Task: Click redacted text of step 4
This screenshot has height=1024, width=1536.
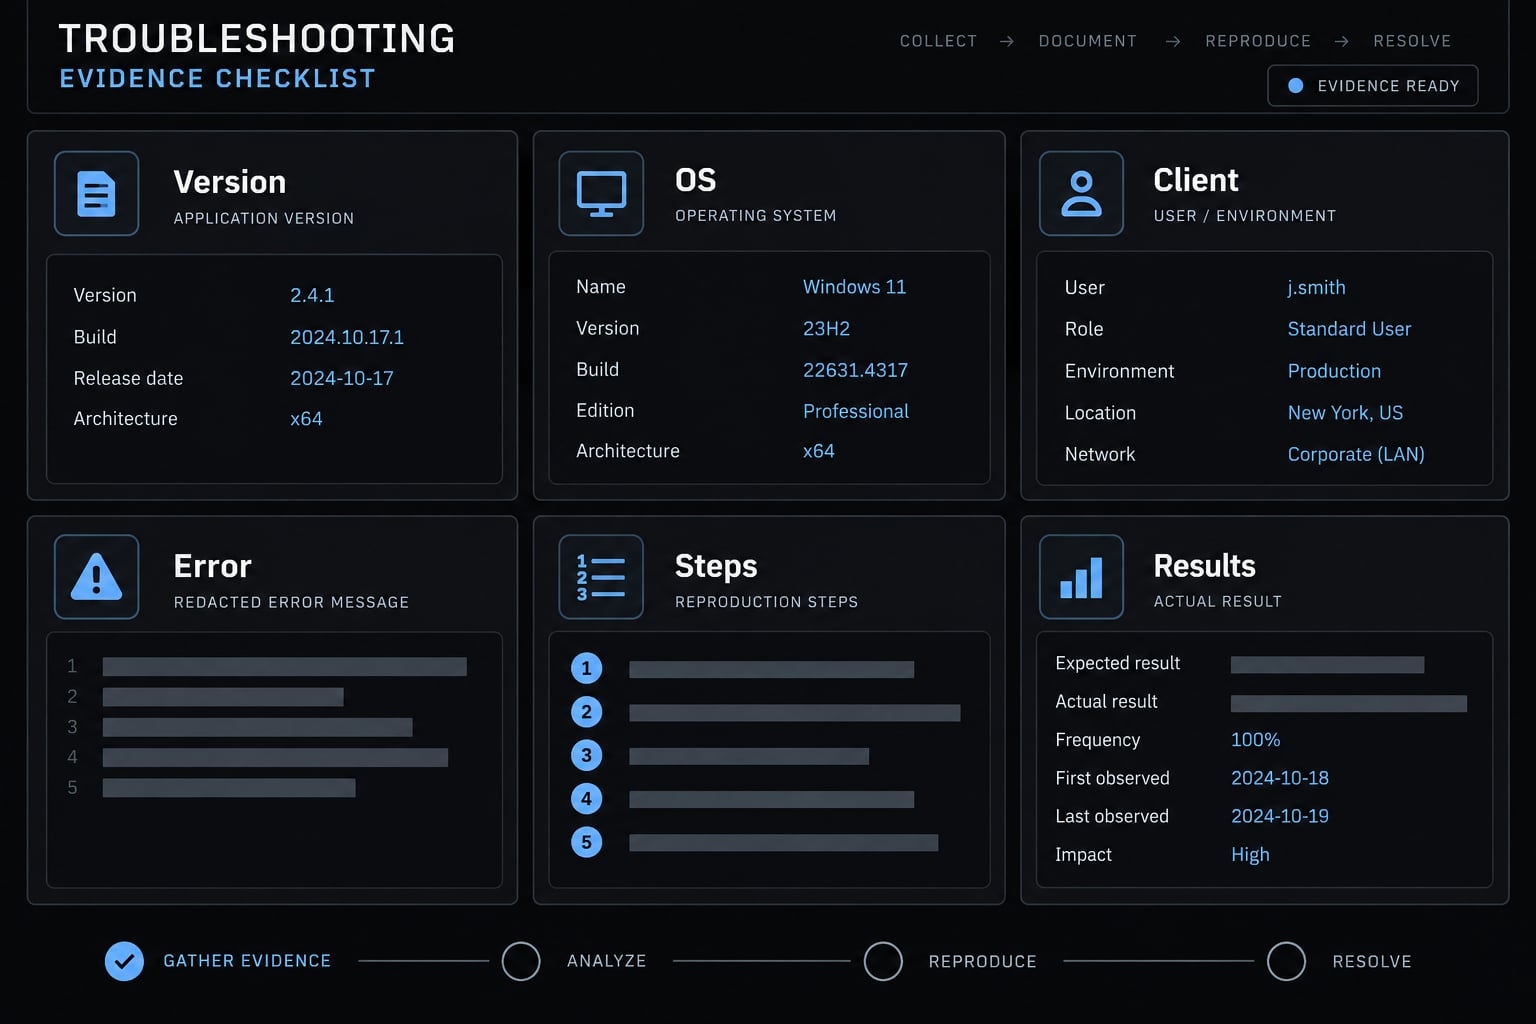Action: click(x=771, y=800)
